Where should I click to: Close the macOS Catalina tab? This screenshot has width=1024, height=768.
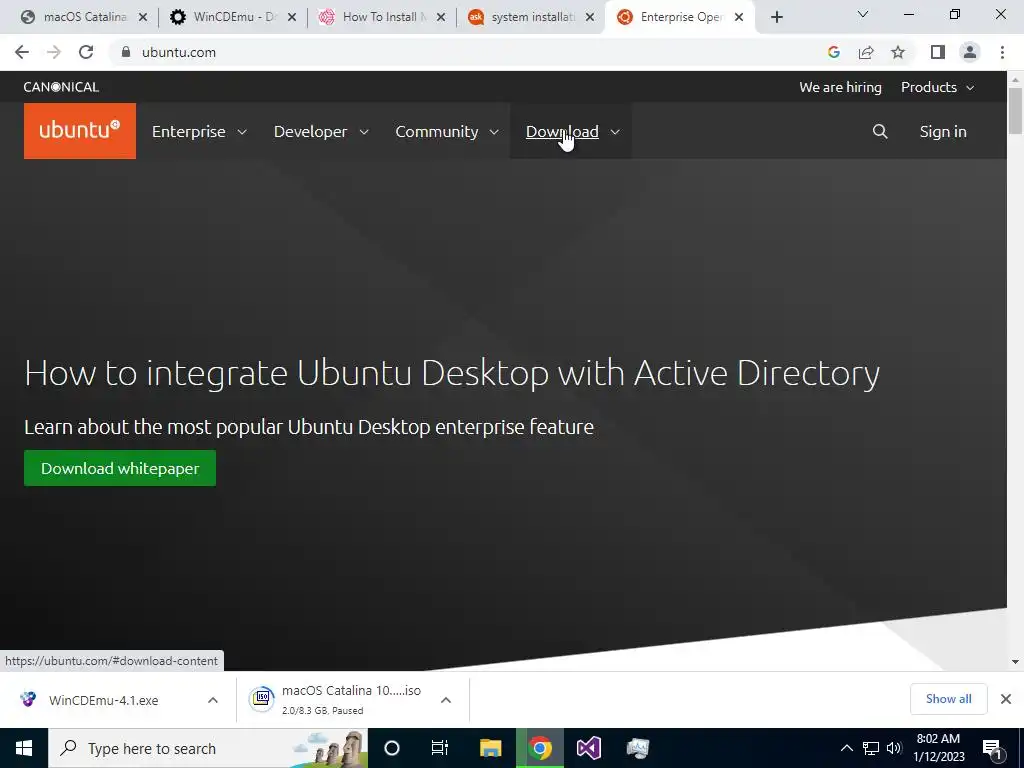coord(143,17)
